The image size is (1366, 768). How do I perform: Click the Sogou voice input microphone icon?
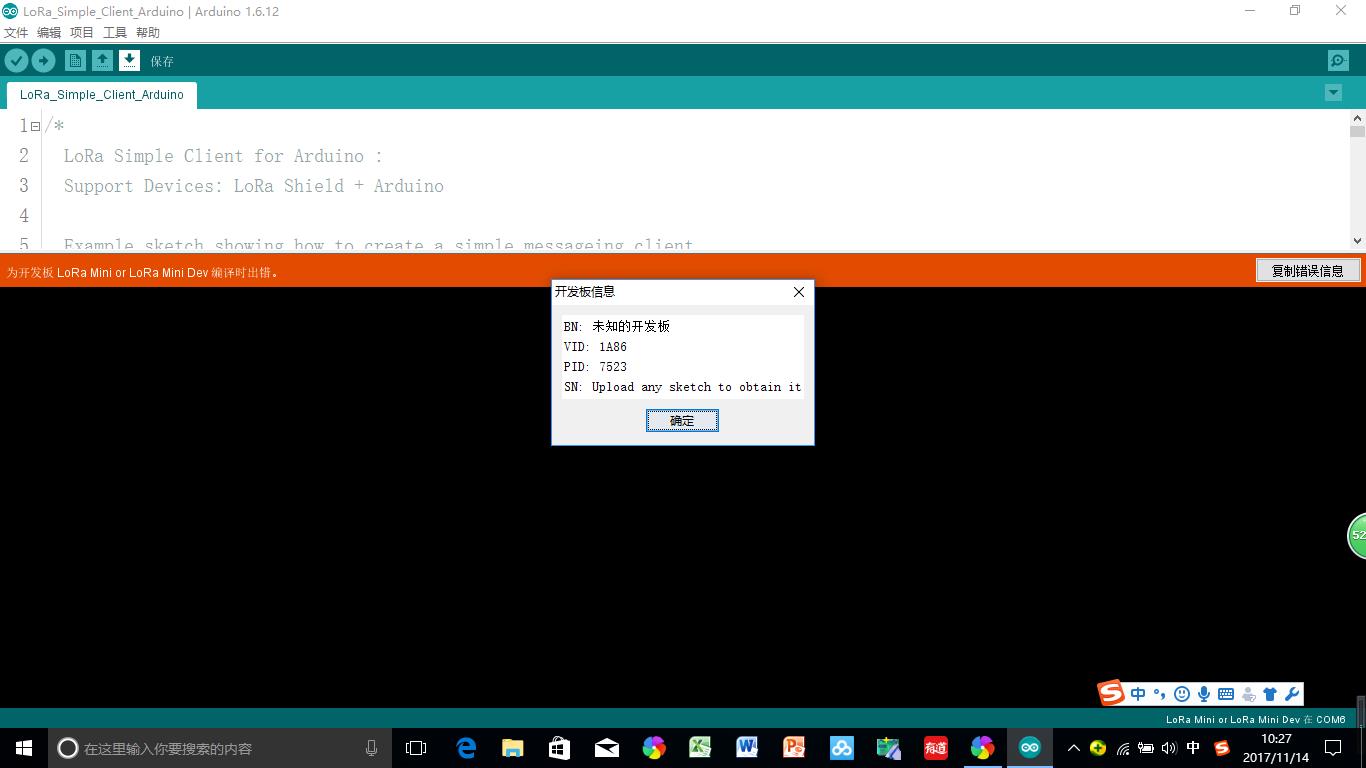pos(1204,694)
